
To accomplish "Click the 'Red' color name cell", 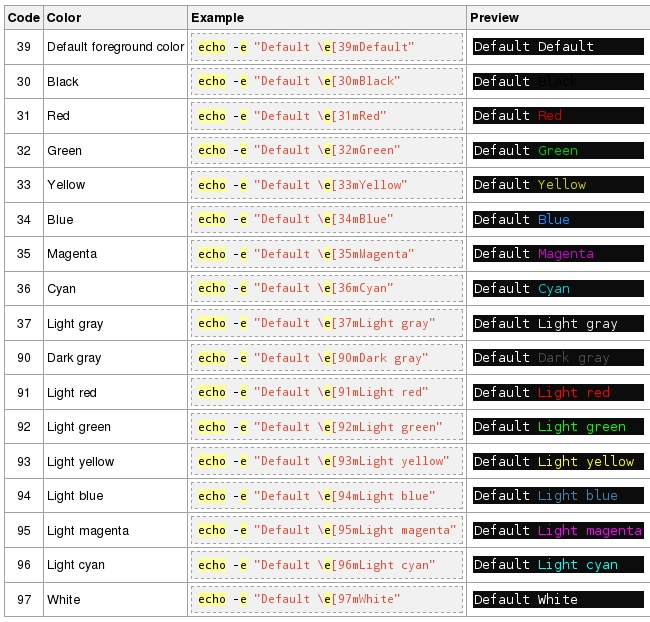I will point(115,116).
